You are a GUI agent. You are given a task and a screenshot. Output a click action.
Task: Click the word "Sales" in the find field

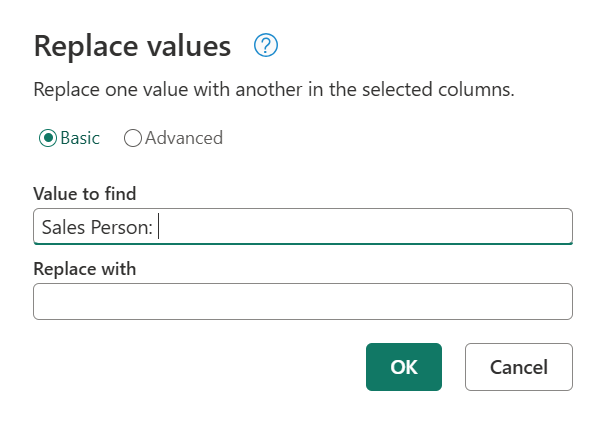(x=62, y=228)
